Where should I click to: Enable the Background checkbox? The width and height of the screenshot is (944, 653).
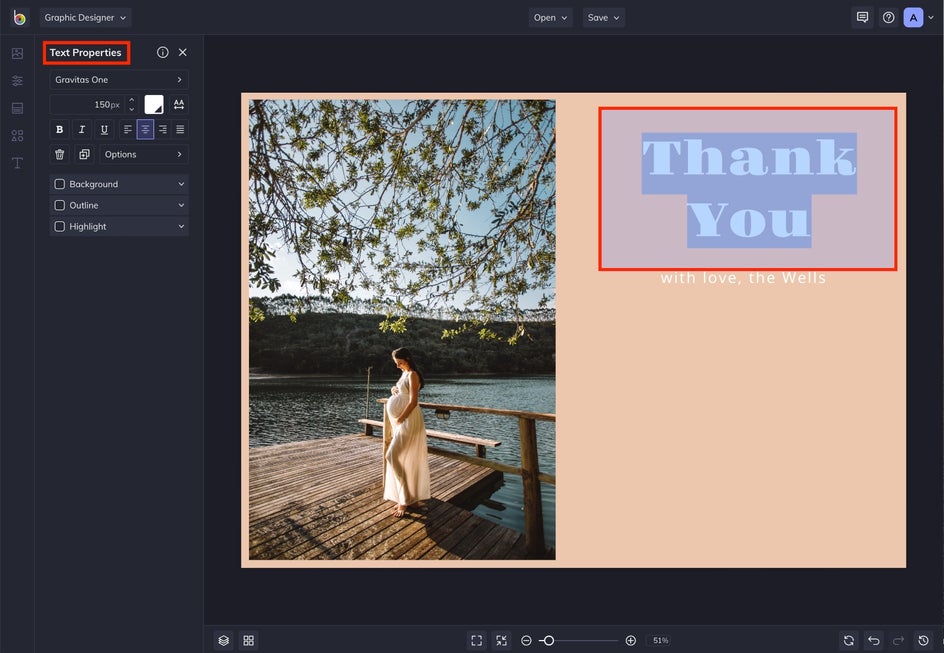pyautogui.click(x=60, y=184)
